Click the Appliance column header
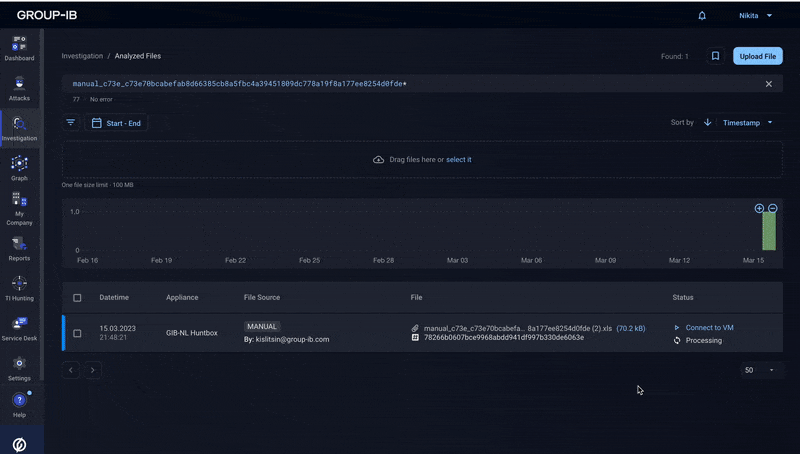This screenshot has height=454, width=800. (x=182, y=297)
